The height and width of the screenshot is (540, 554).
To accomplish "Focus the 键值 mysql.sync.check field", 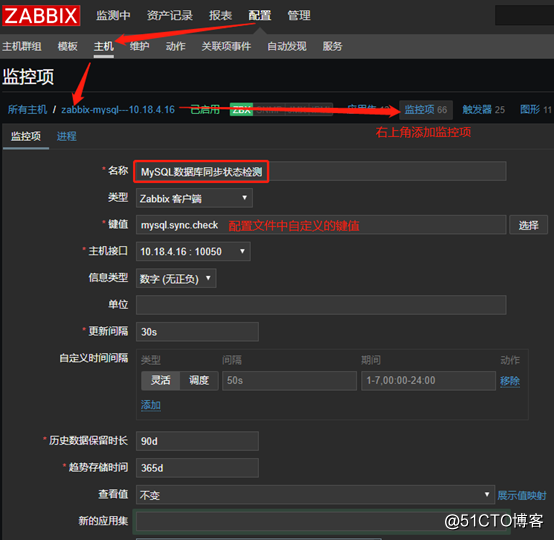I will 321,225.
